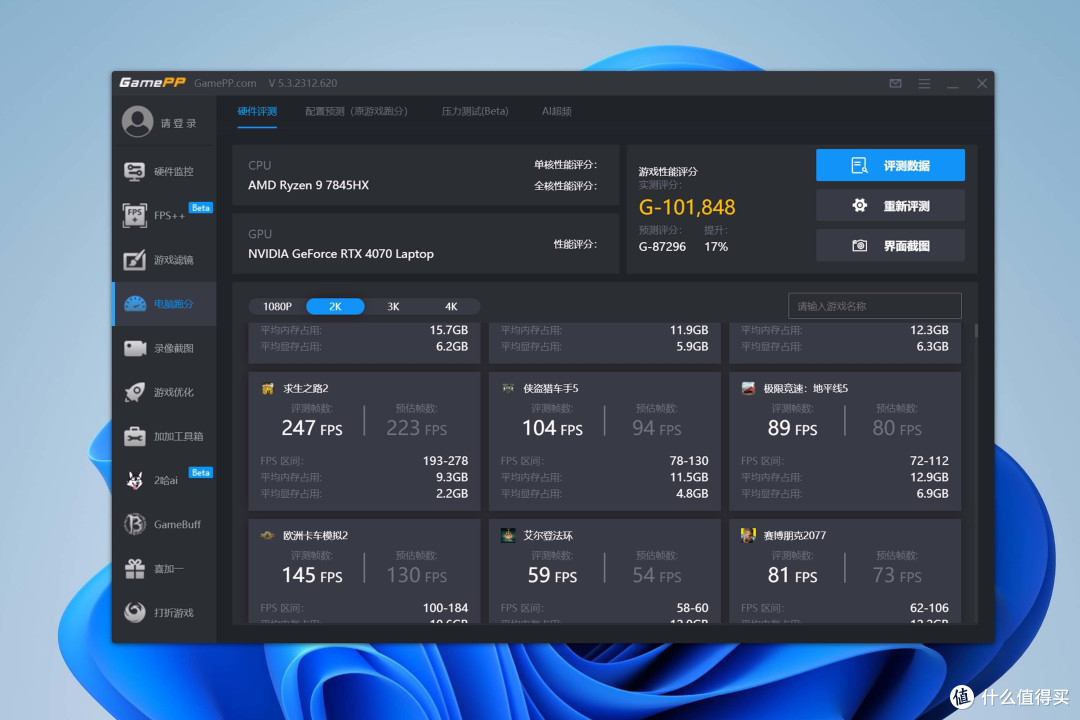Click the user avatar login icon
The width and height of the screenshot is (1080, 720).
coord(138,122)
